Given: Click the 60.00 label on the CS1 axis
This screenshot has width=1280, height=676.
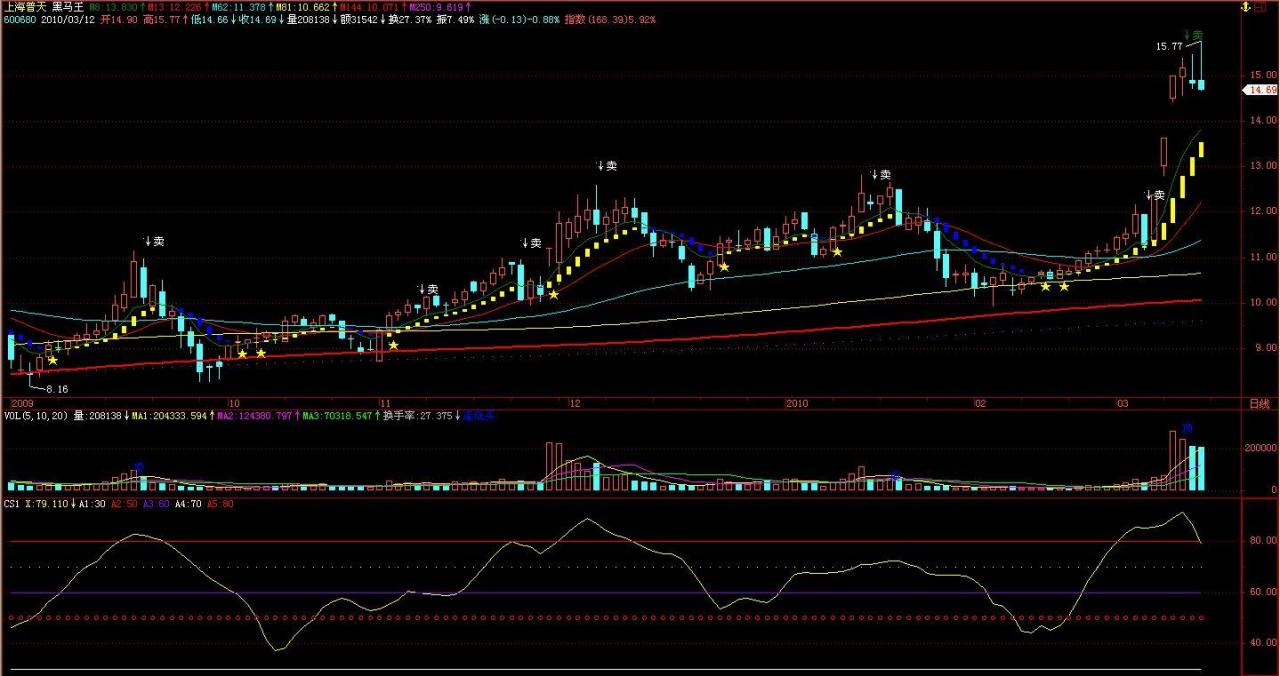Looking at the screenshot, I should coord(1264,593).
